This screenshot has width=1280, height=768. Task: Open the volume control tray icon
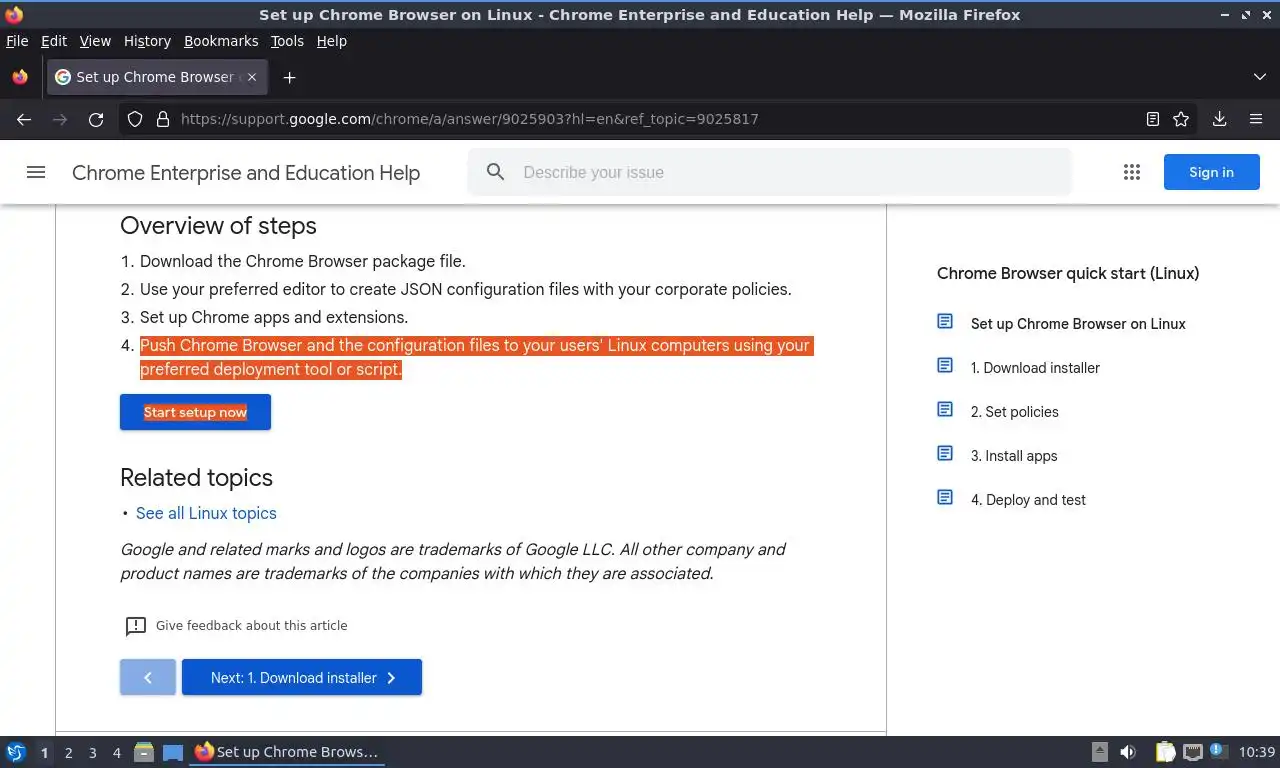1128,752
